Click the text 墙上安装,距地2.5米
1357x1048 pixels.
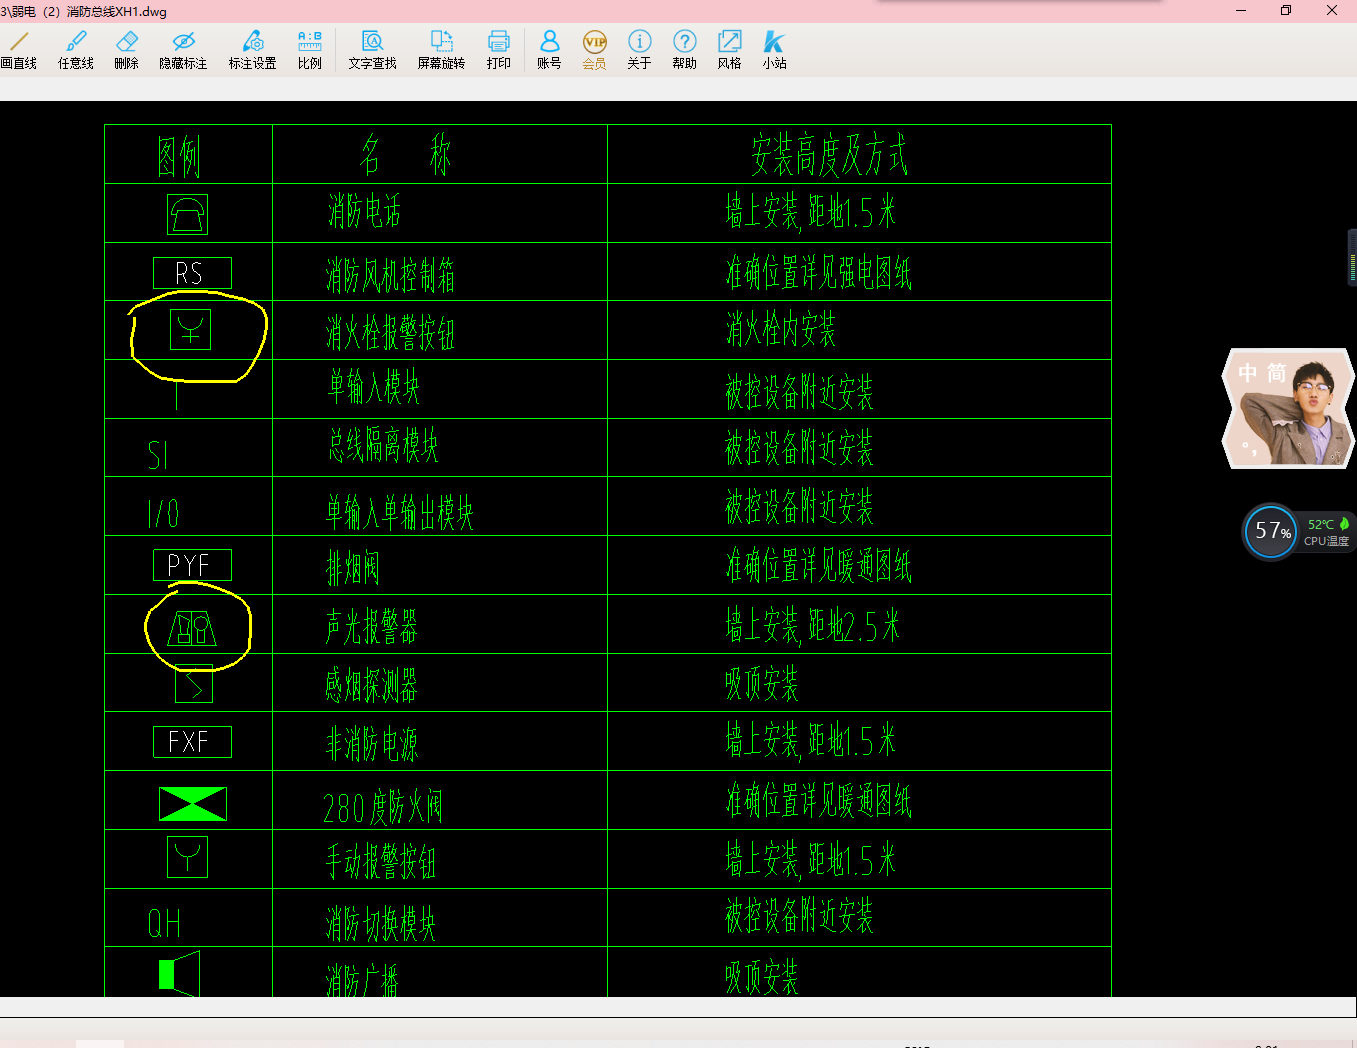[813, 626]
